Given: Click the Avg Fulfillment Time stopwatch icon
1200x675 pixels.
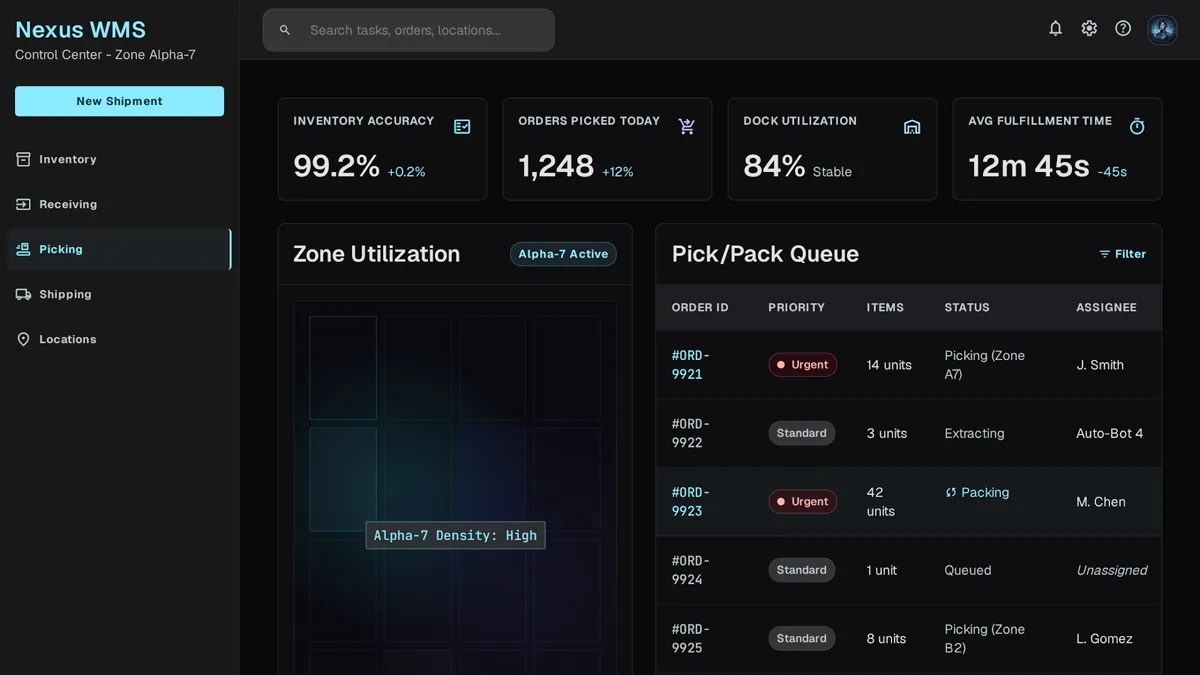Looking at the screenshot, I should point(1137,127).
